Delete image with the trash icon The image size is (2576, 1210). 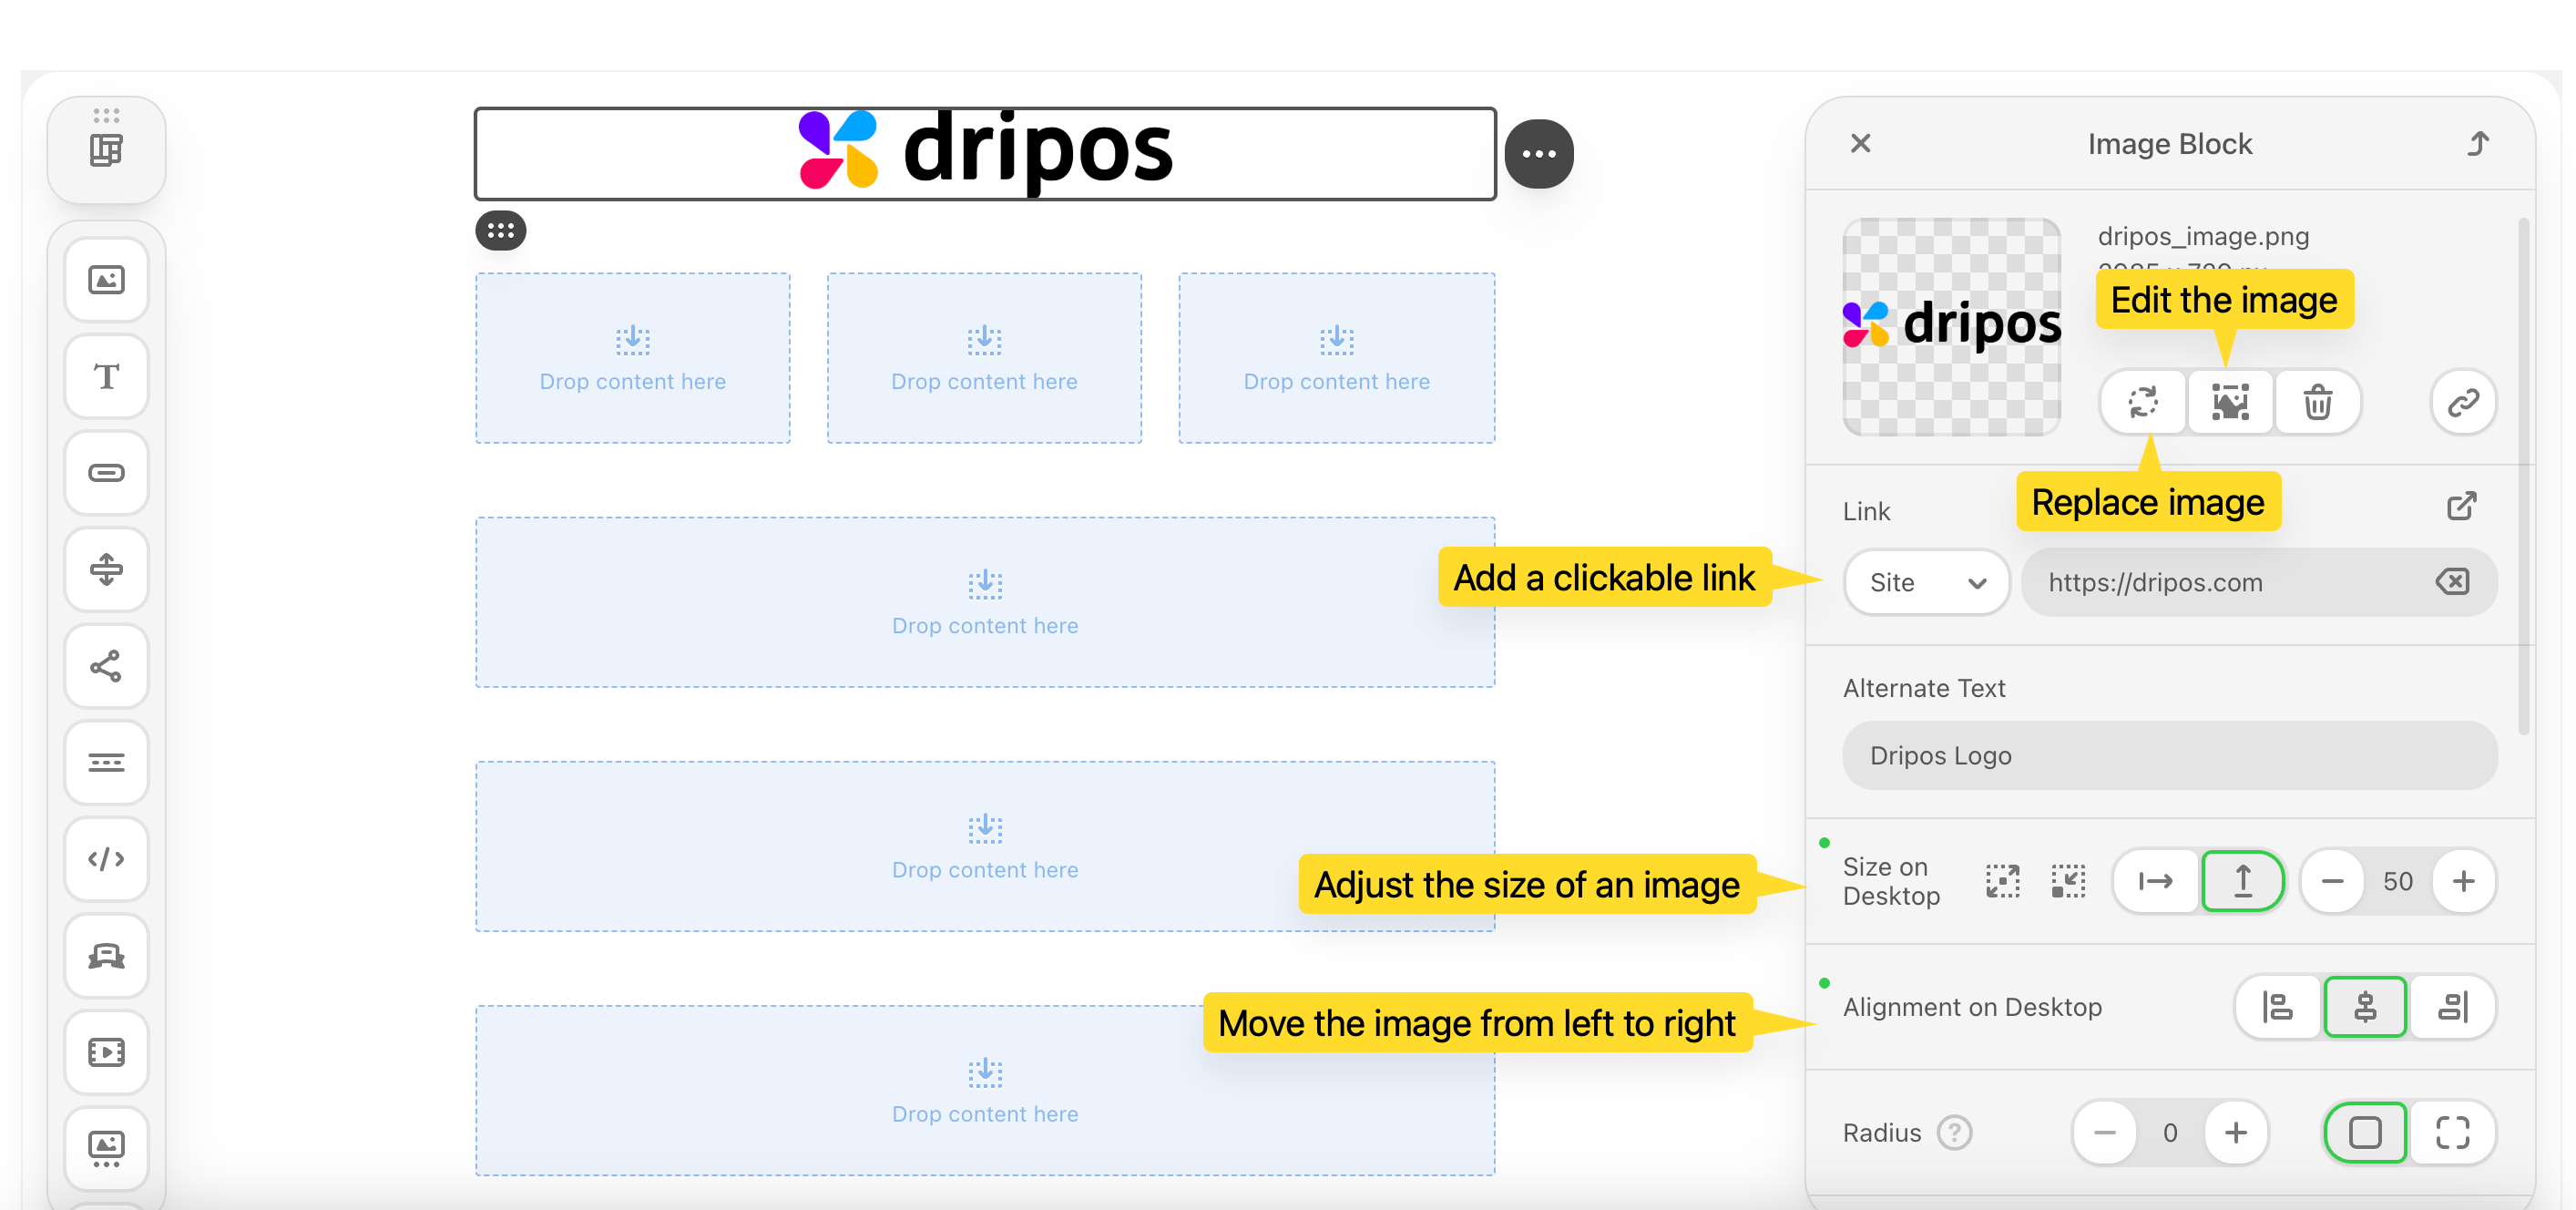[x=2317, y=402]
